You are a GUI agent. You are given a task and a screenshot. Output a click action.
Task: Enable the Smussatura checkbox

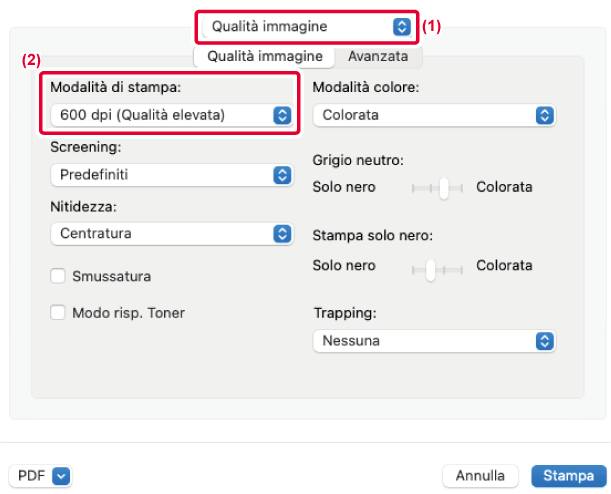click(58, 276)
